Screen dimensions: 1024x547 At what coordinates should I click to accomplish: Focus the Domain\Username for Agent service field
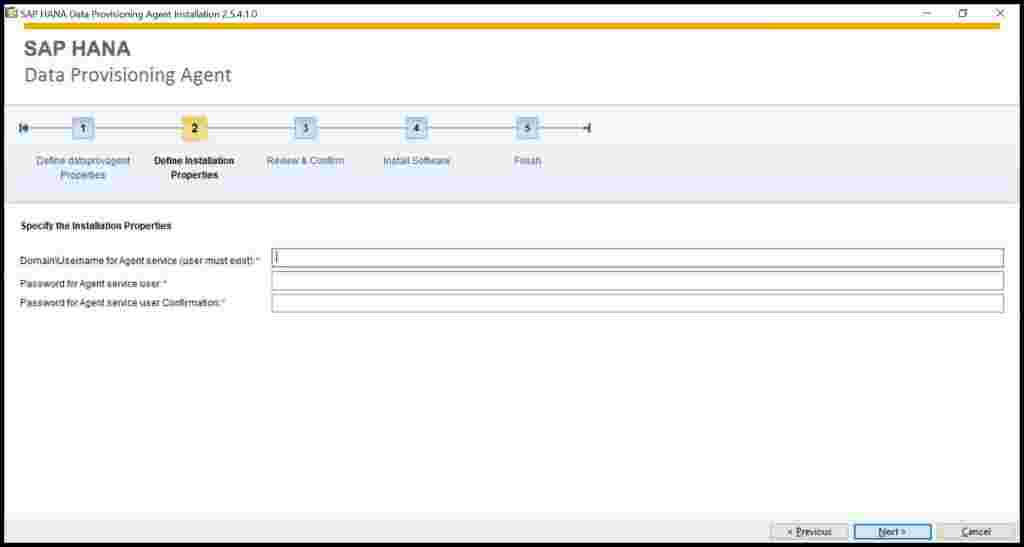click(x=637, y=258)
